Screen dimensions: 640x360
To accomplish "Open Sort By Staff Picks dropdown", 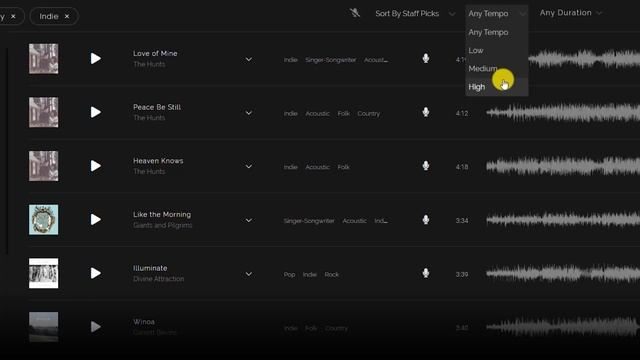I will click(x=415, y=13).
